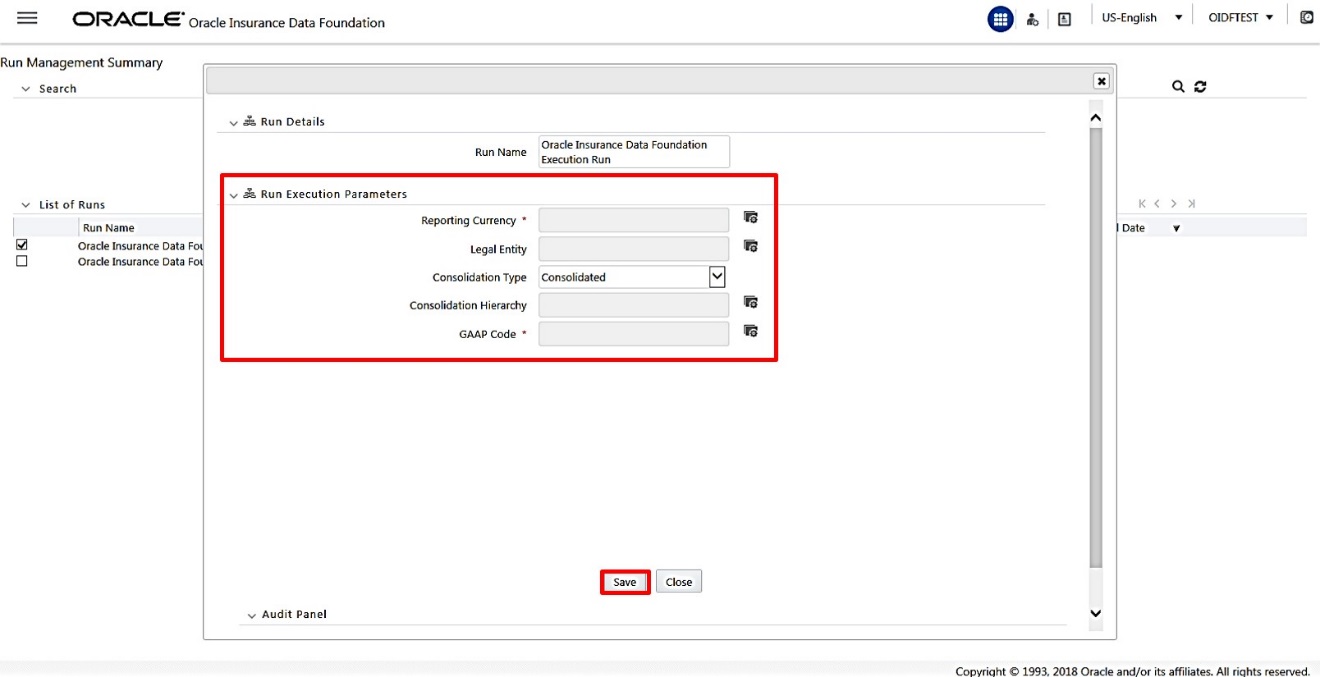
Task: Go to first page of runs list
Action: click(x=1143, y=204)
